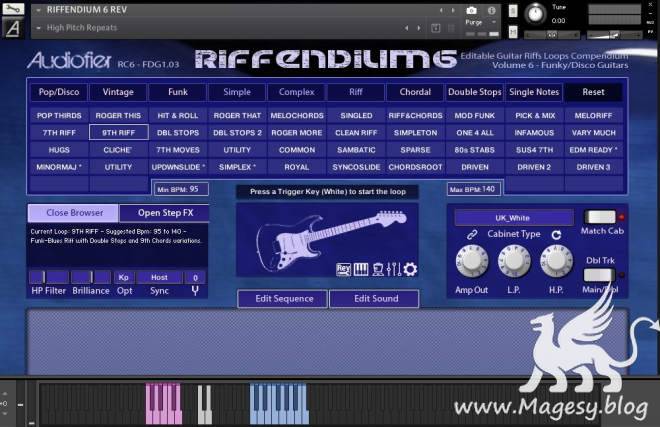The width and height of the screenshot is (660, 427).
Task: Load the 80s STABS loop
Action: click(474, 150)
